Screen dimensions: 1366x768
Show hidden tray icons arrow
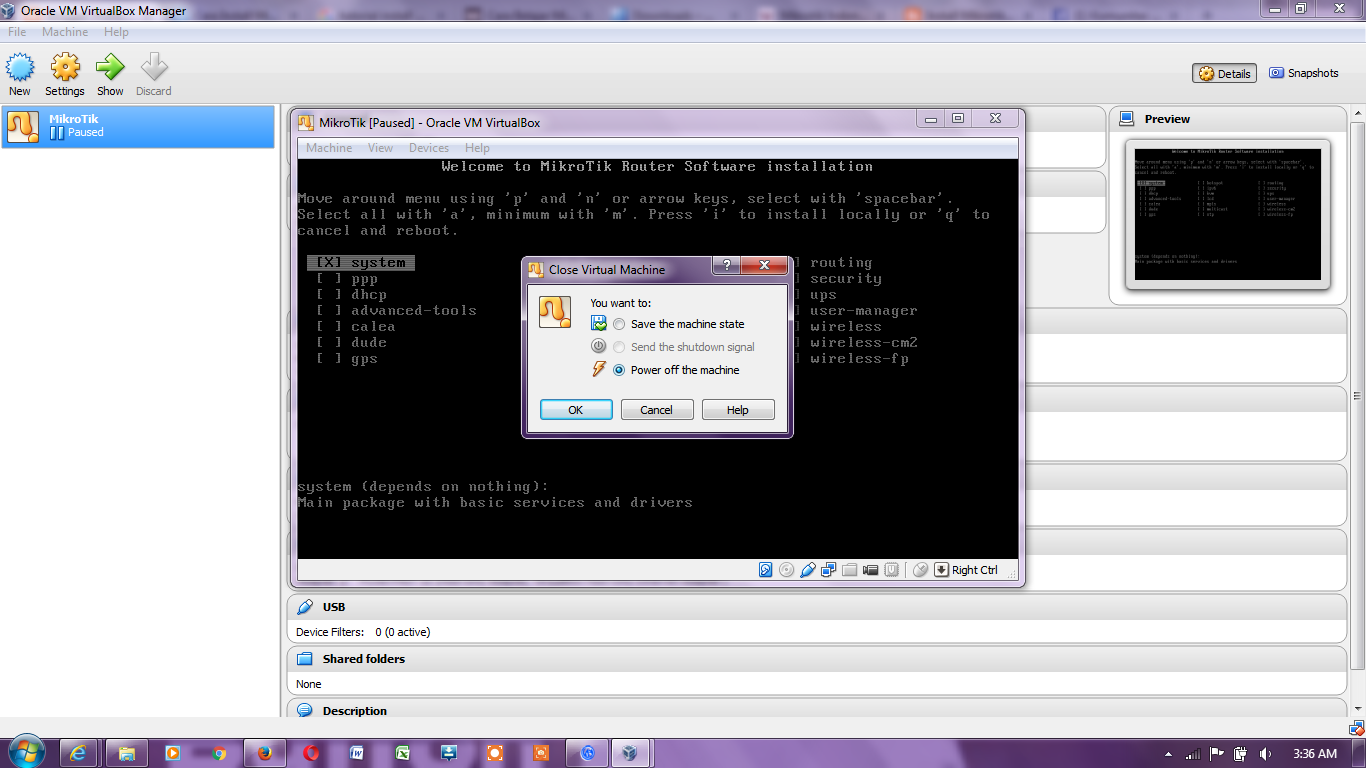(1169, 754)
